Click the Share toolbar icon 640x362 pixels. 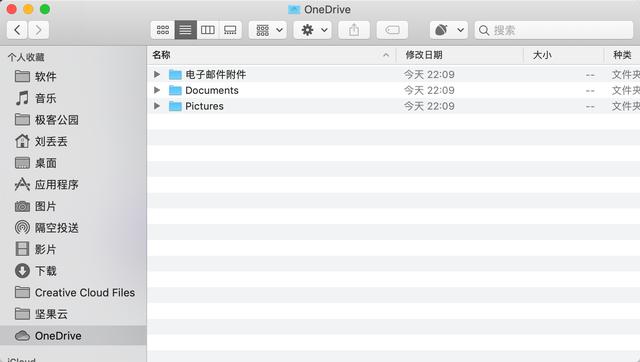tap(354, 30)
